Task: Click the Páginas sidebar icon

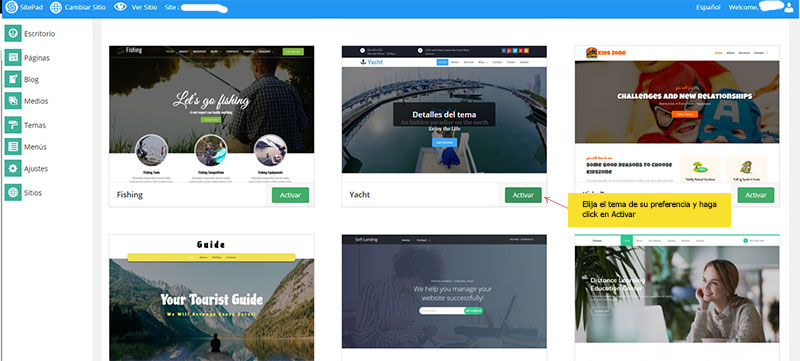Action: tap(13, 58)
